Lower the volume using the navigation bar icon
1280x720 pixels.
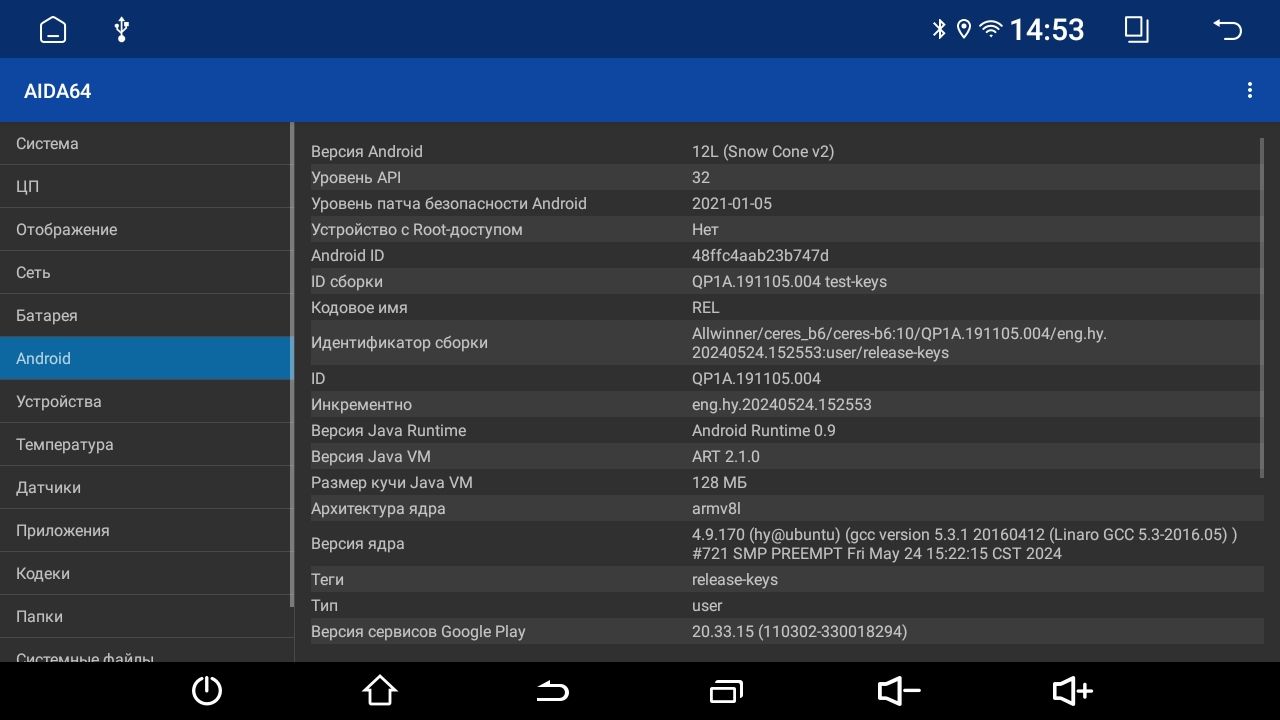897,691
